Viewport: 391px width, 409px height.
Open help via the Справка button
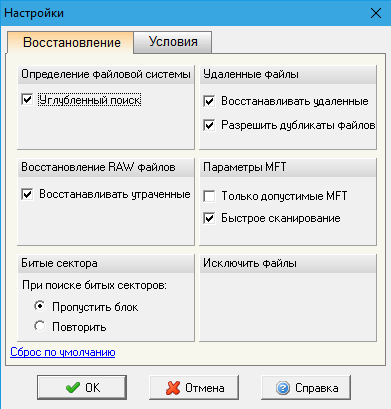click(x=306, y=388)
